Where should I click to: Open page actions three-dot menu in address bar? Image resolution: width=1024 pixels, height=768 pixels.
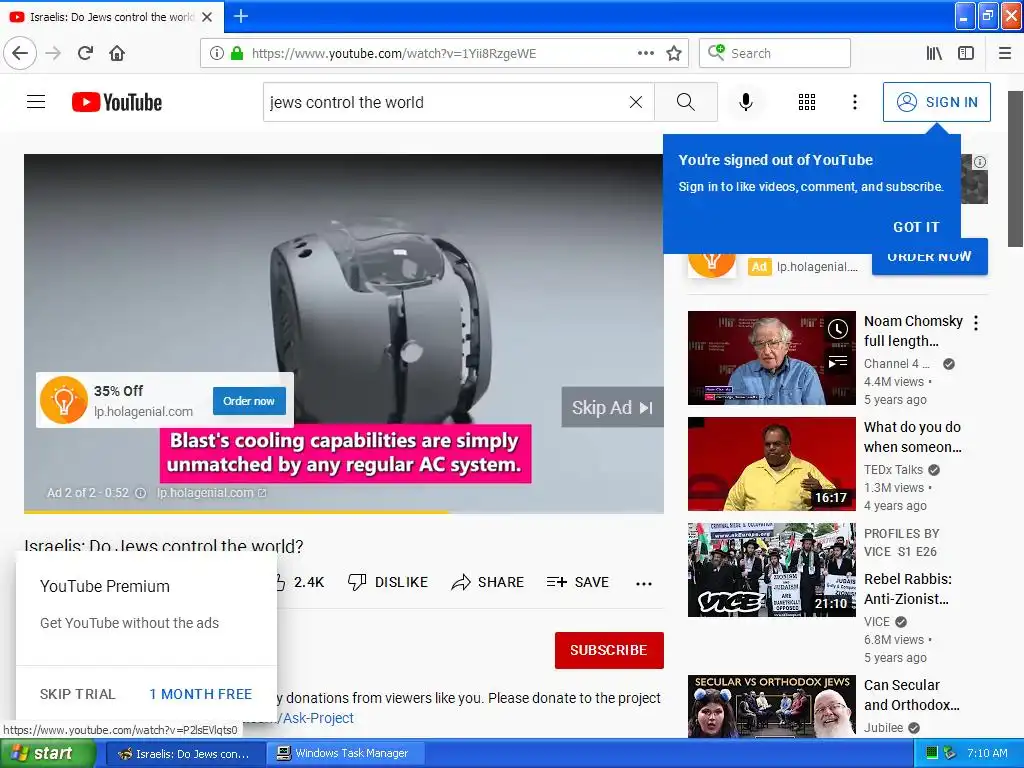tap(646, 53)
